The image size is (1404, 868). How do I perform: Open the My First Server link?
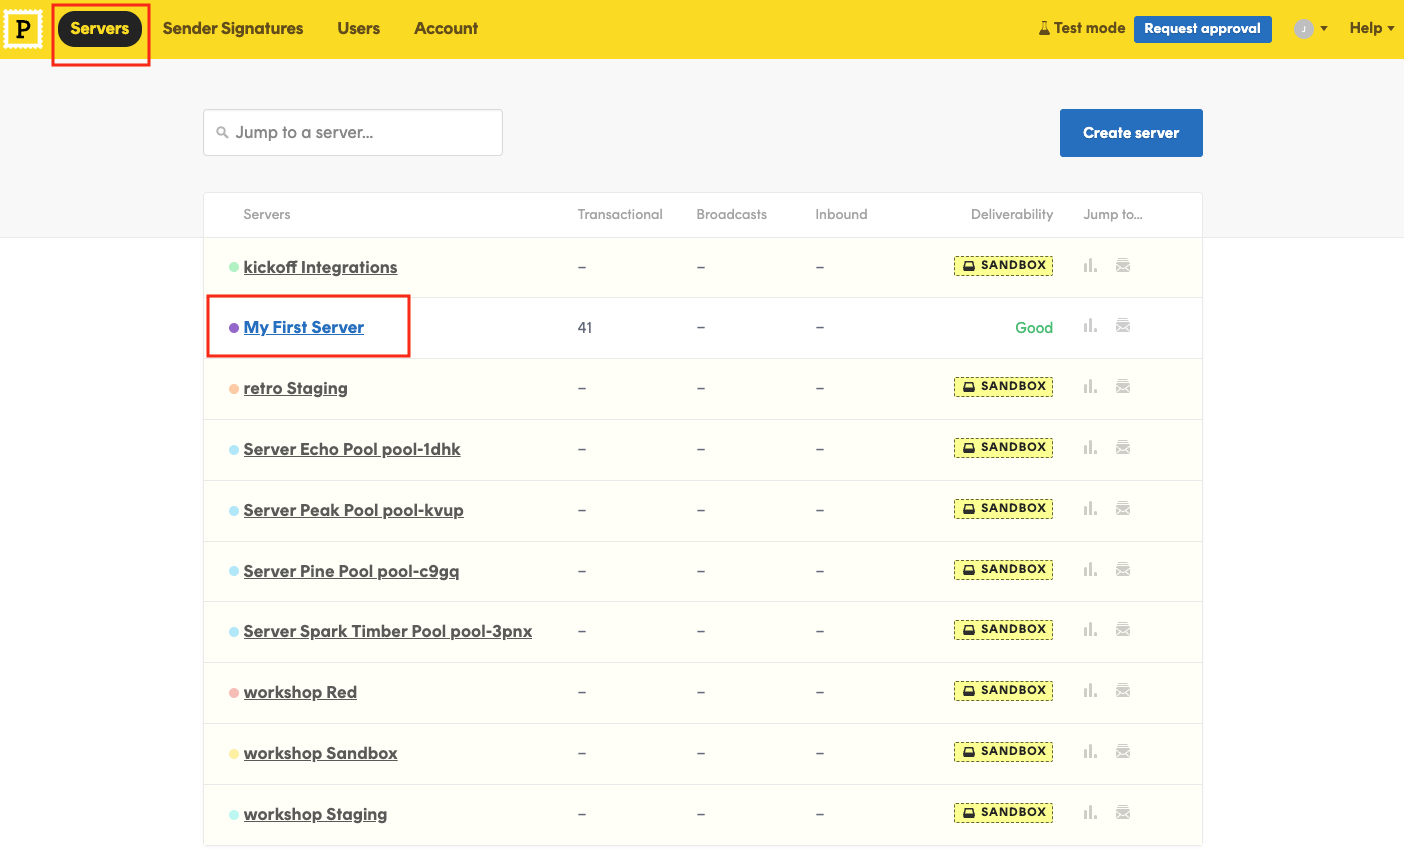pyautogui.click(x=304, y=327)
